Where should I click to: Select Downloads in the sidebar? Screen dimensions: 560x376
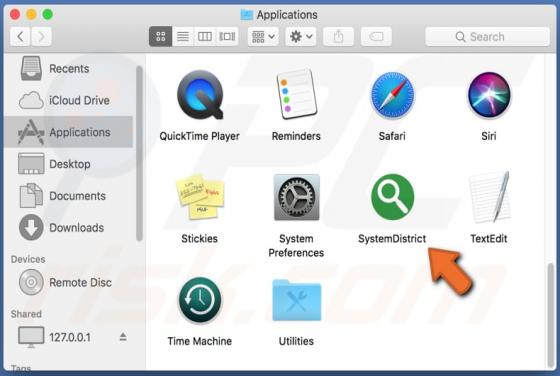point(69,227)
